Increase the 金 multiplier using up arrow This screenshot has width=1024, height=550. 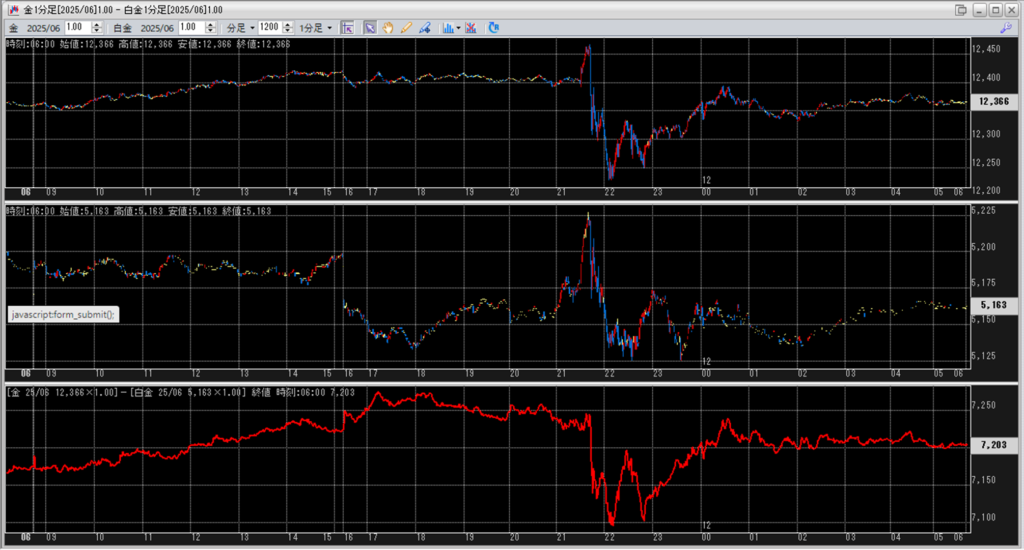[x=98, y=24]
